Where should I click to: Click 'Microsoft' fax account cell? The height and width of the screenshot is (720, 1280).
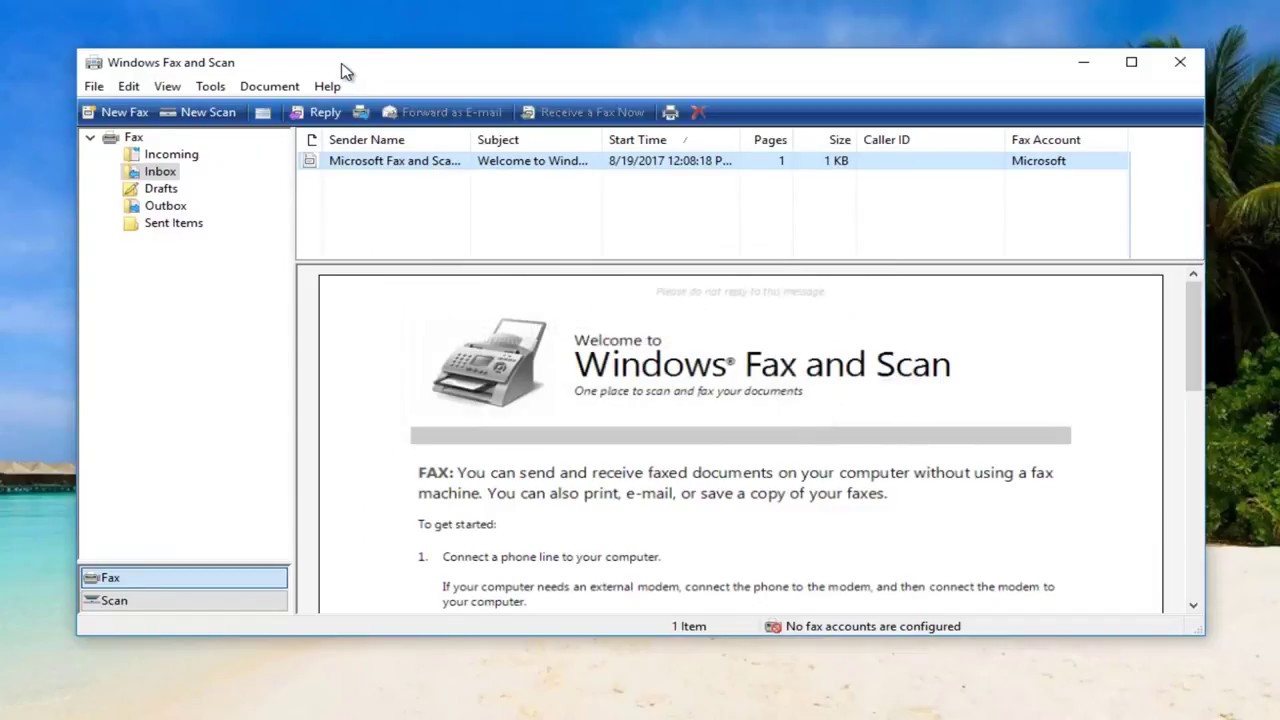(x=1038, y=160)
